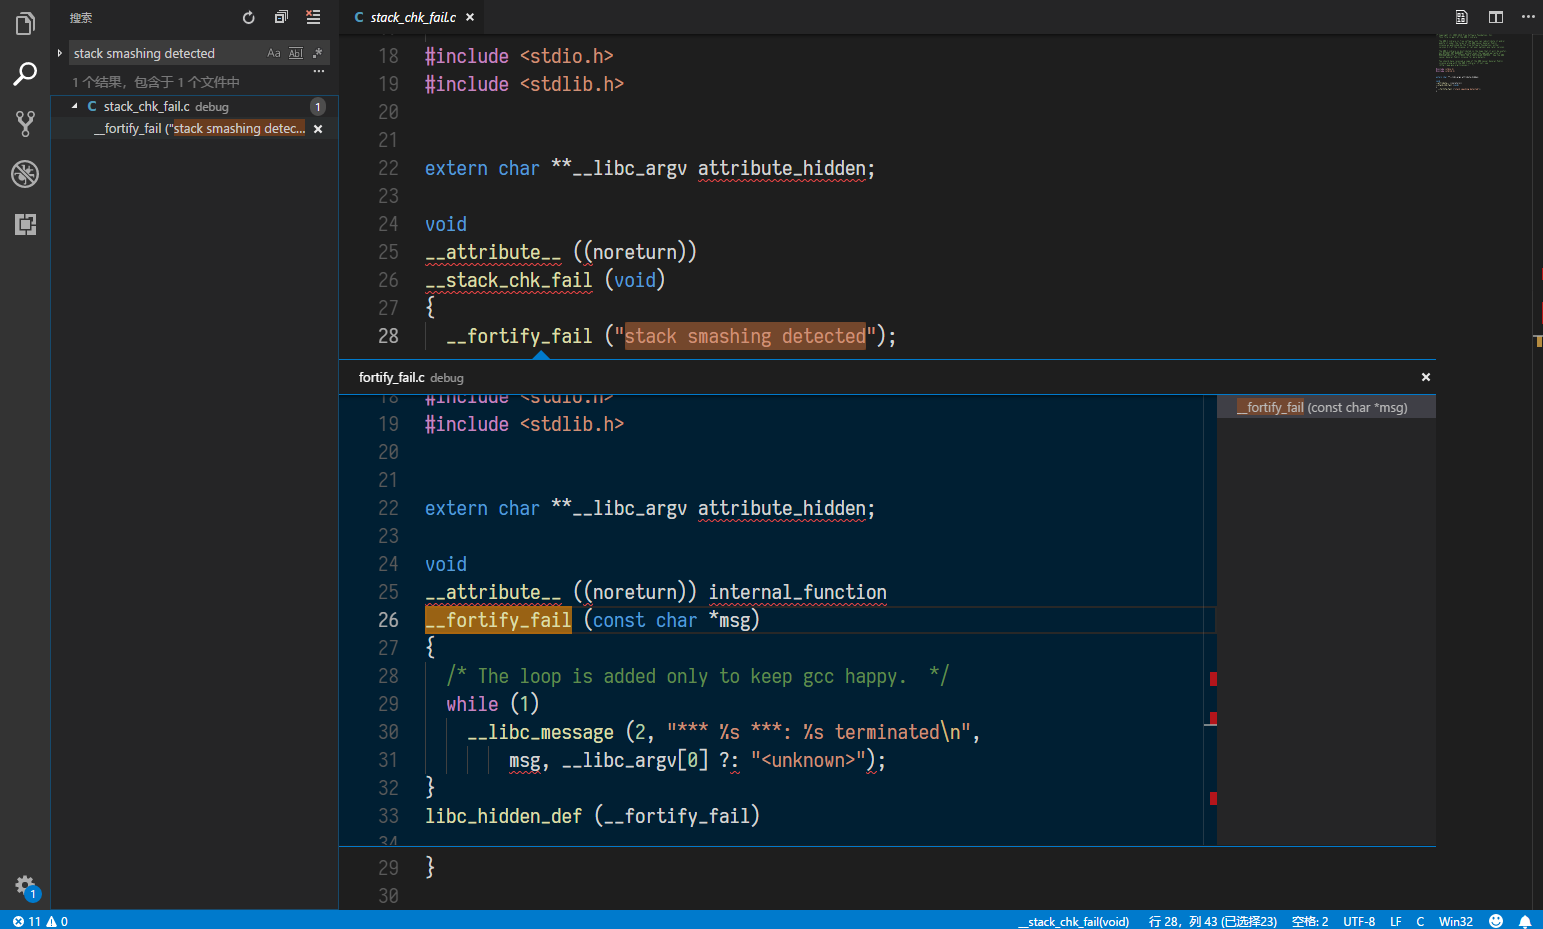
Task: Open the Debug view in activity bar
Action: 25,174
